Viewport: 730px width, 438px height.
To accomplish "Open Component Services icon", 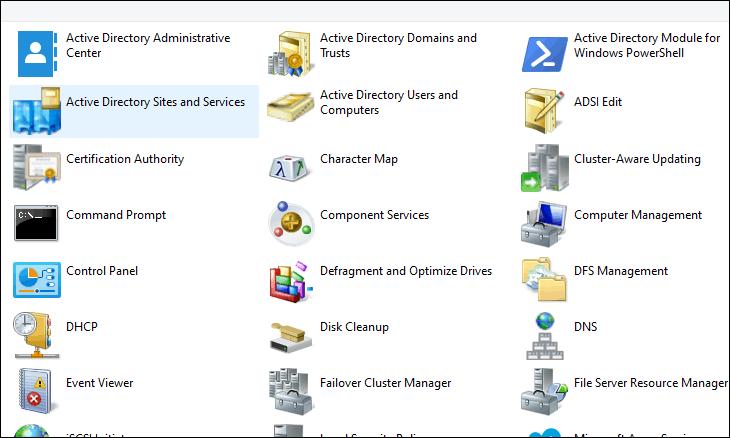I will (x=291, y=223).
